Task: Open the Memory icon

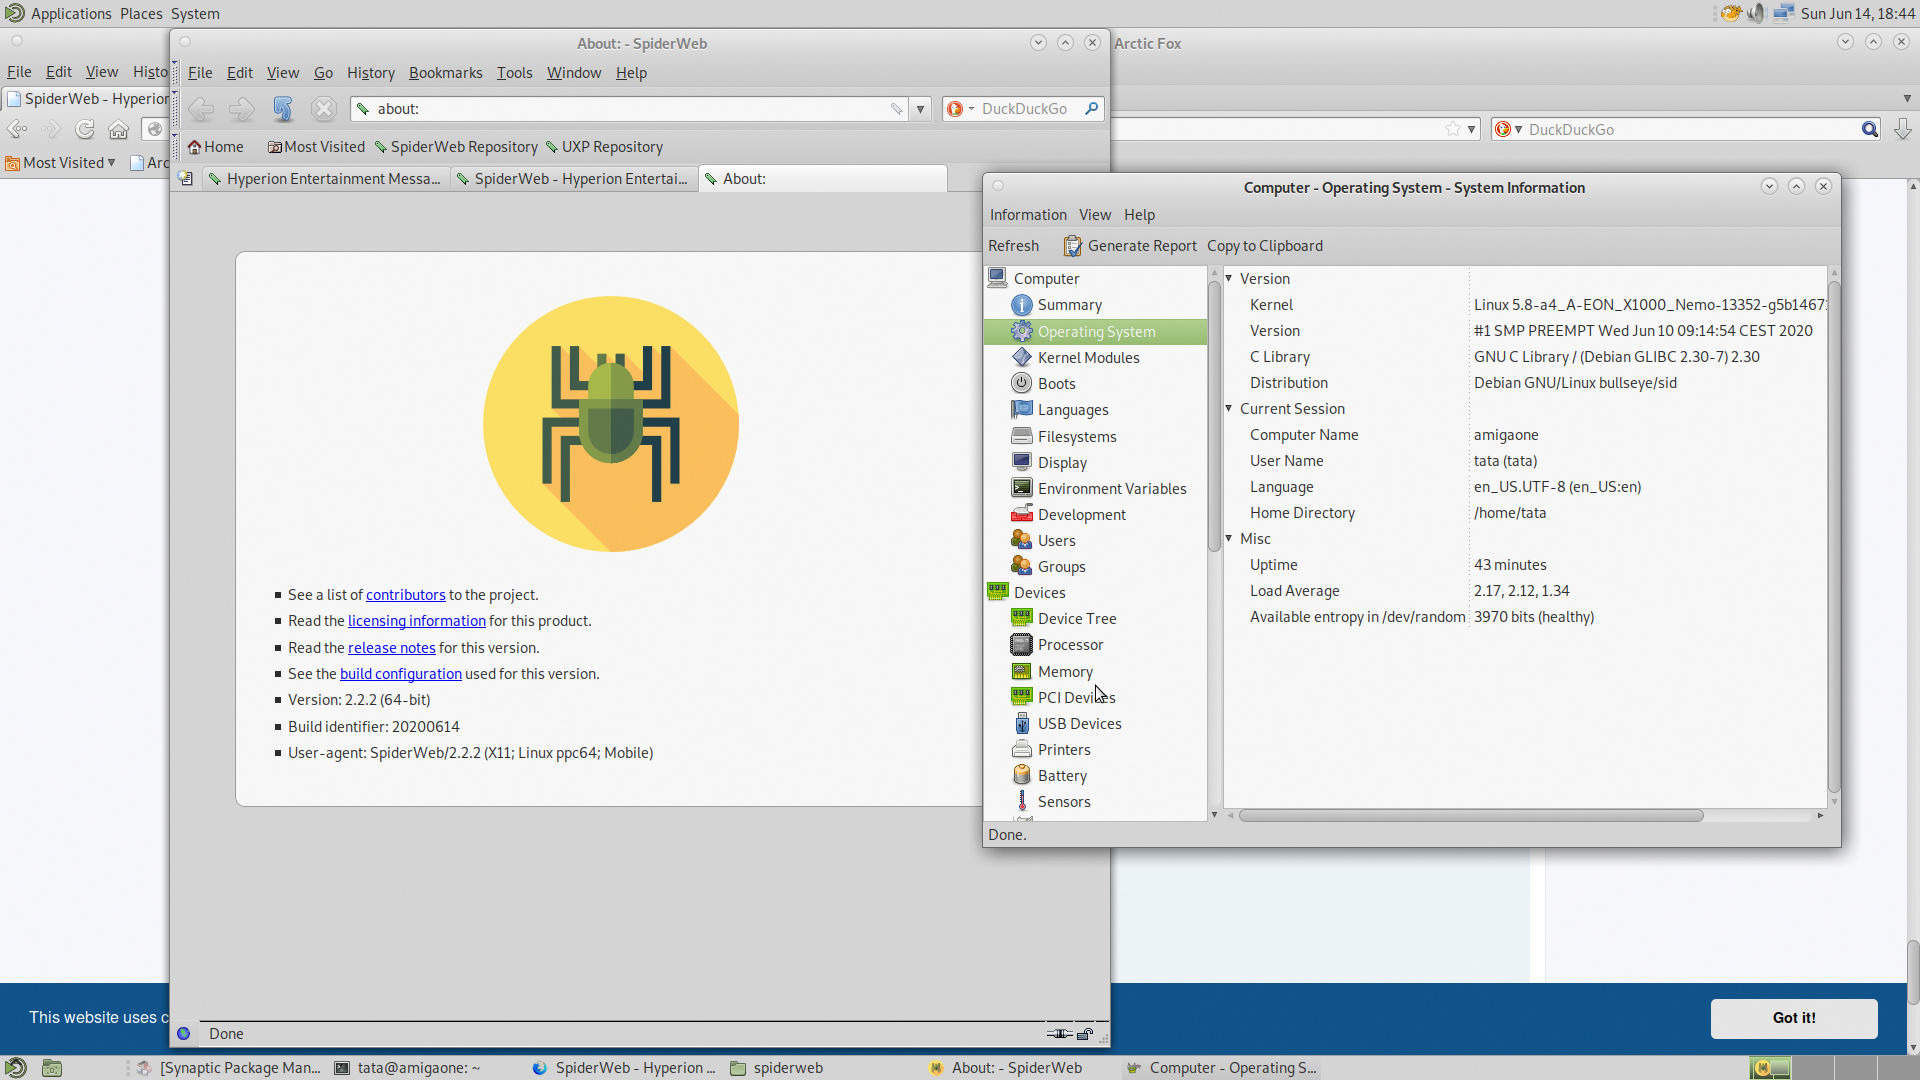Action: click(x=1021, y=671)
